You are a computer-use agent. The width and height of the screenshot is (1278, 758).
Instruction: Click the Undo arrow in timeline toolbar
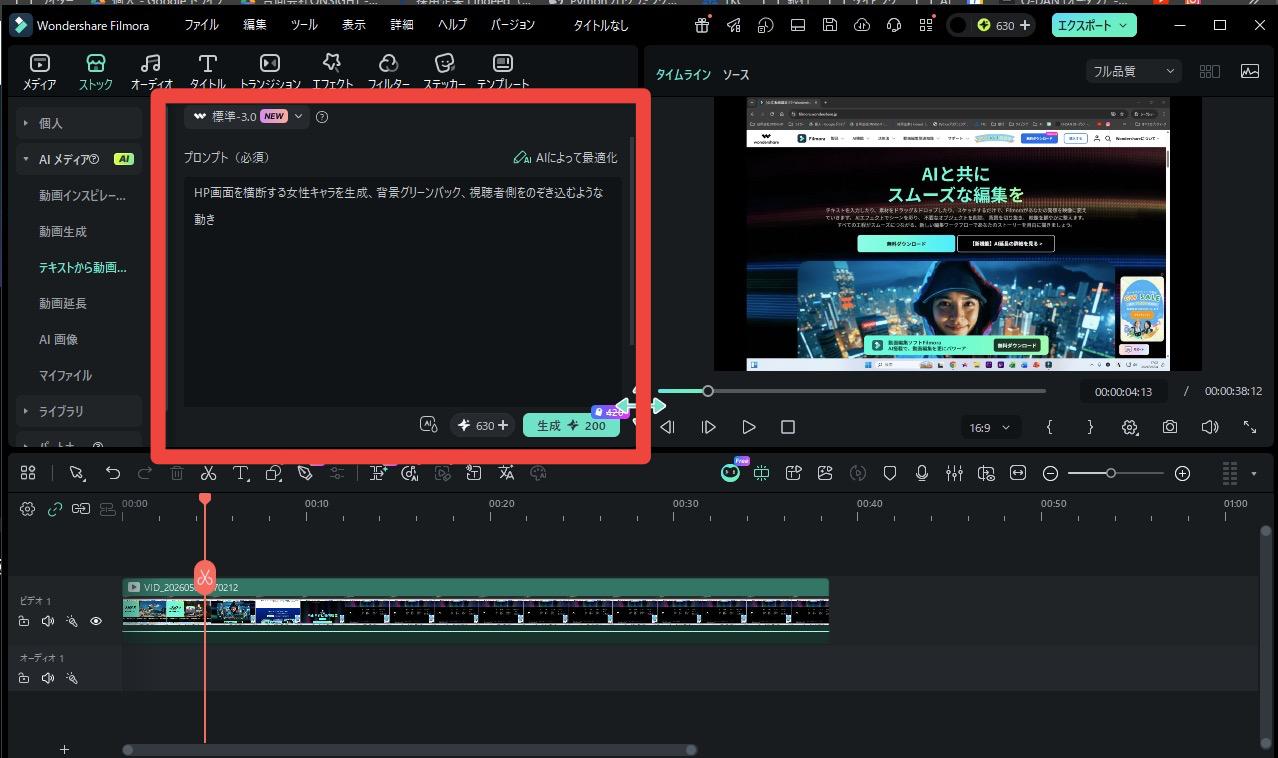click(x=113, y=473)
